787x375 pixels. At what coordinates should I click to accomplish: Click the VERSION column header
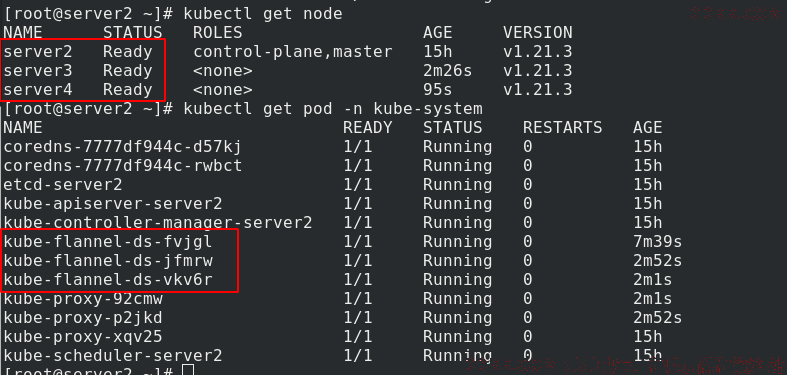click(538, 33)
